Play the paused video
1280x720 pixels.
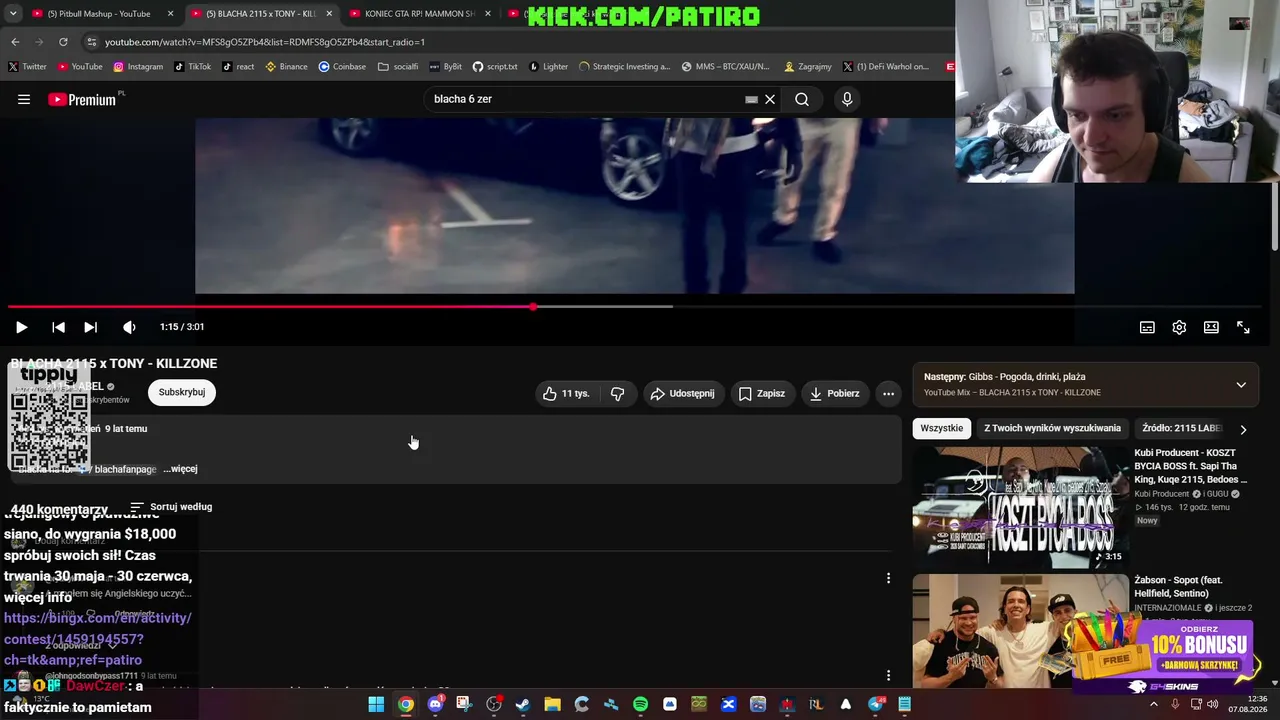(21, 327)
